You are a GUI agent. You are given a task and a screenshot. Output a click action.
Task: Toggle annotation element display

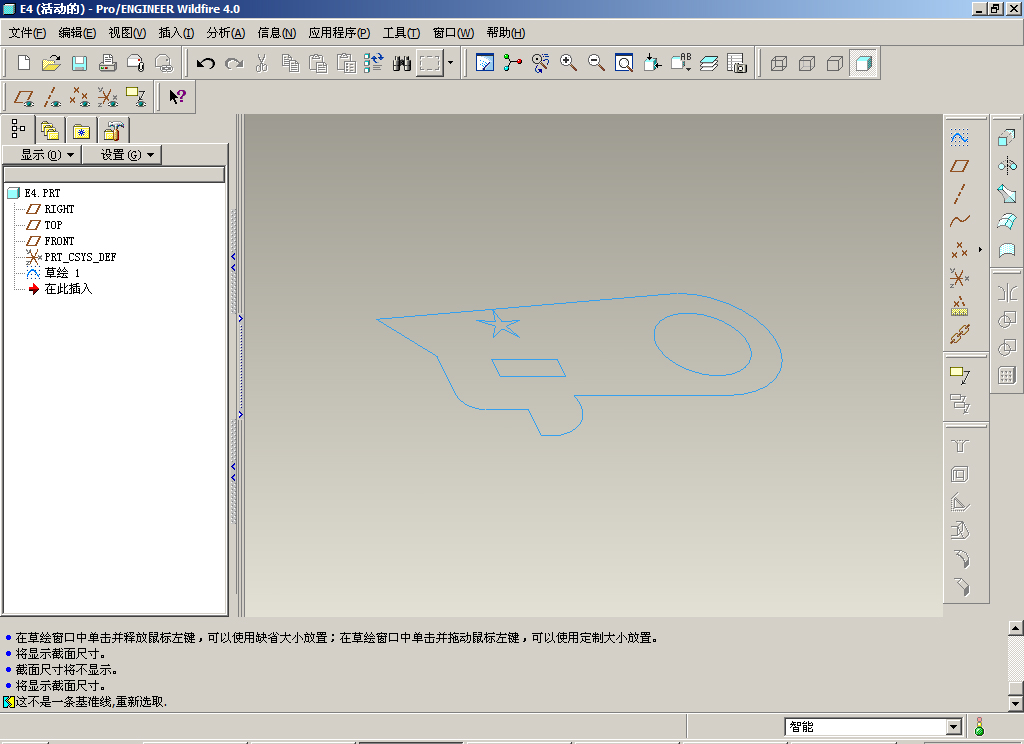(136, 97)
